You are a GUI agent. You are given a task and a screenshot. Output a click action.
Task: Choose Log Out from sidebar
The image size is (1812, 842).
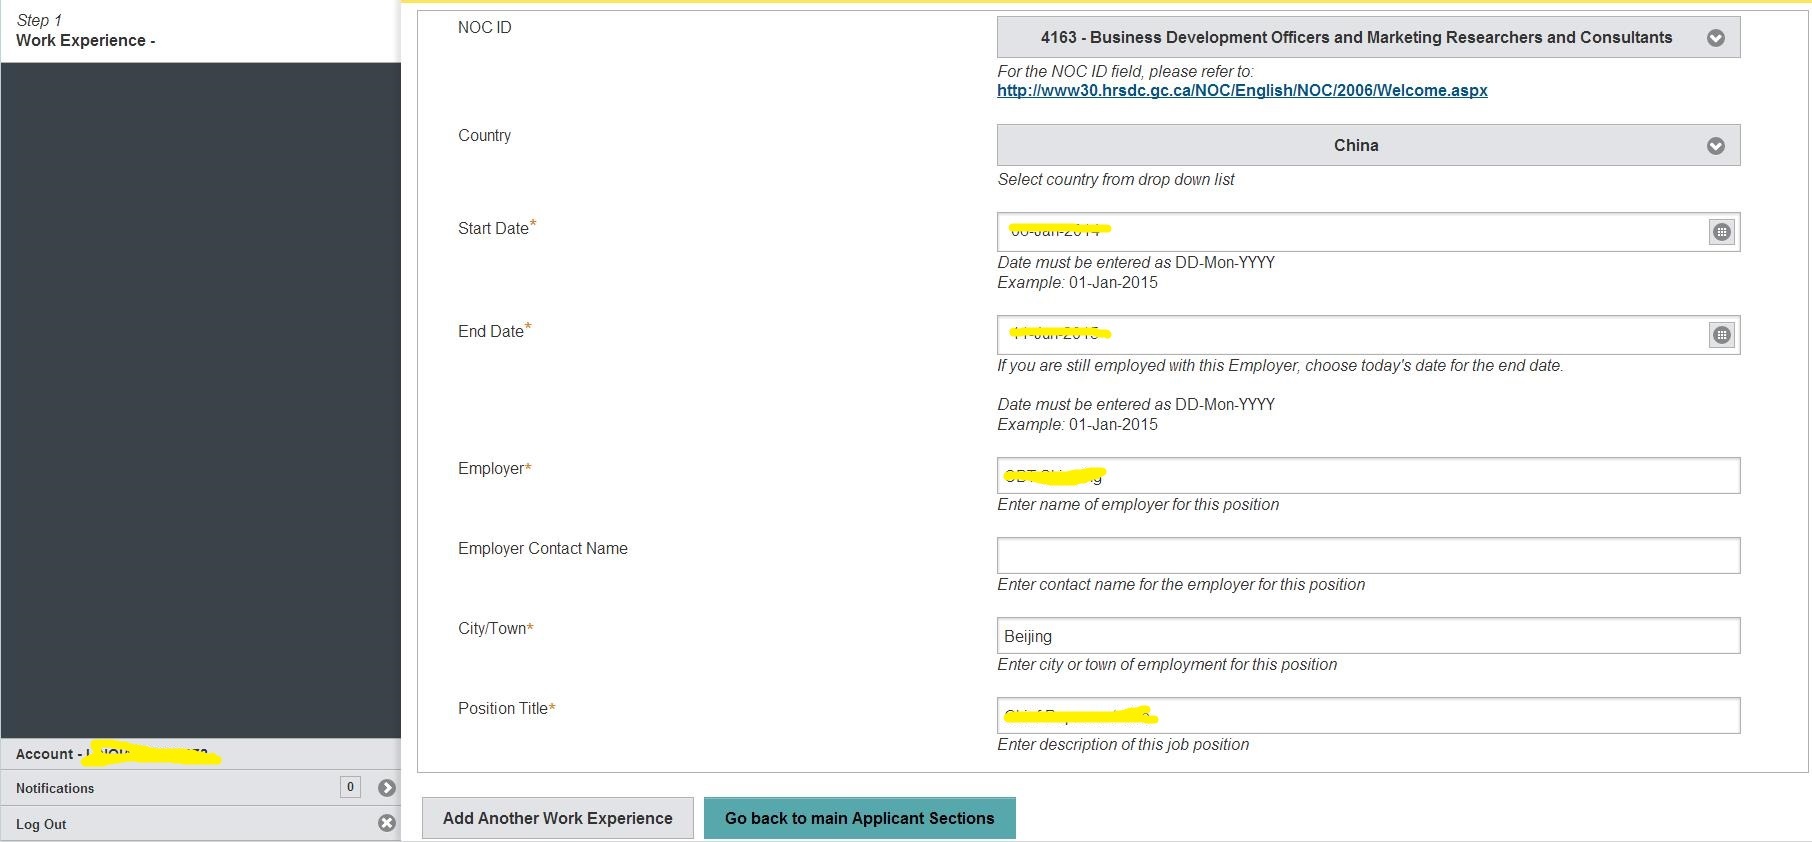coord(42,824)
